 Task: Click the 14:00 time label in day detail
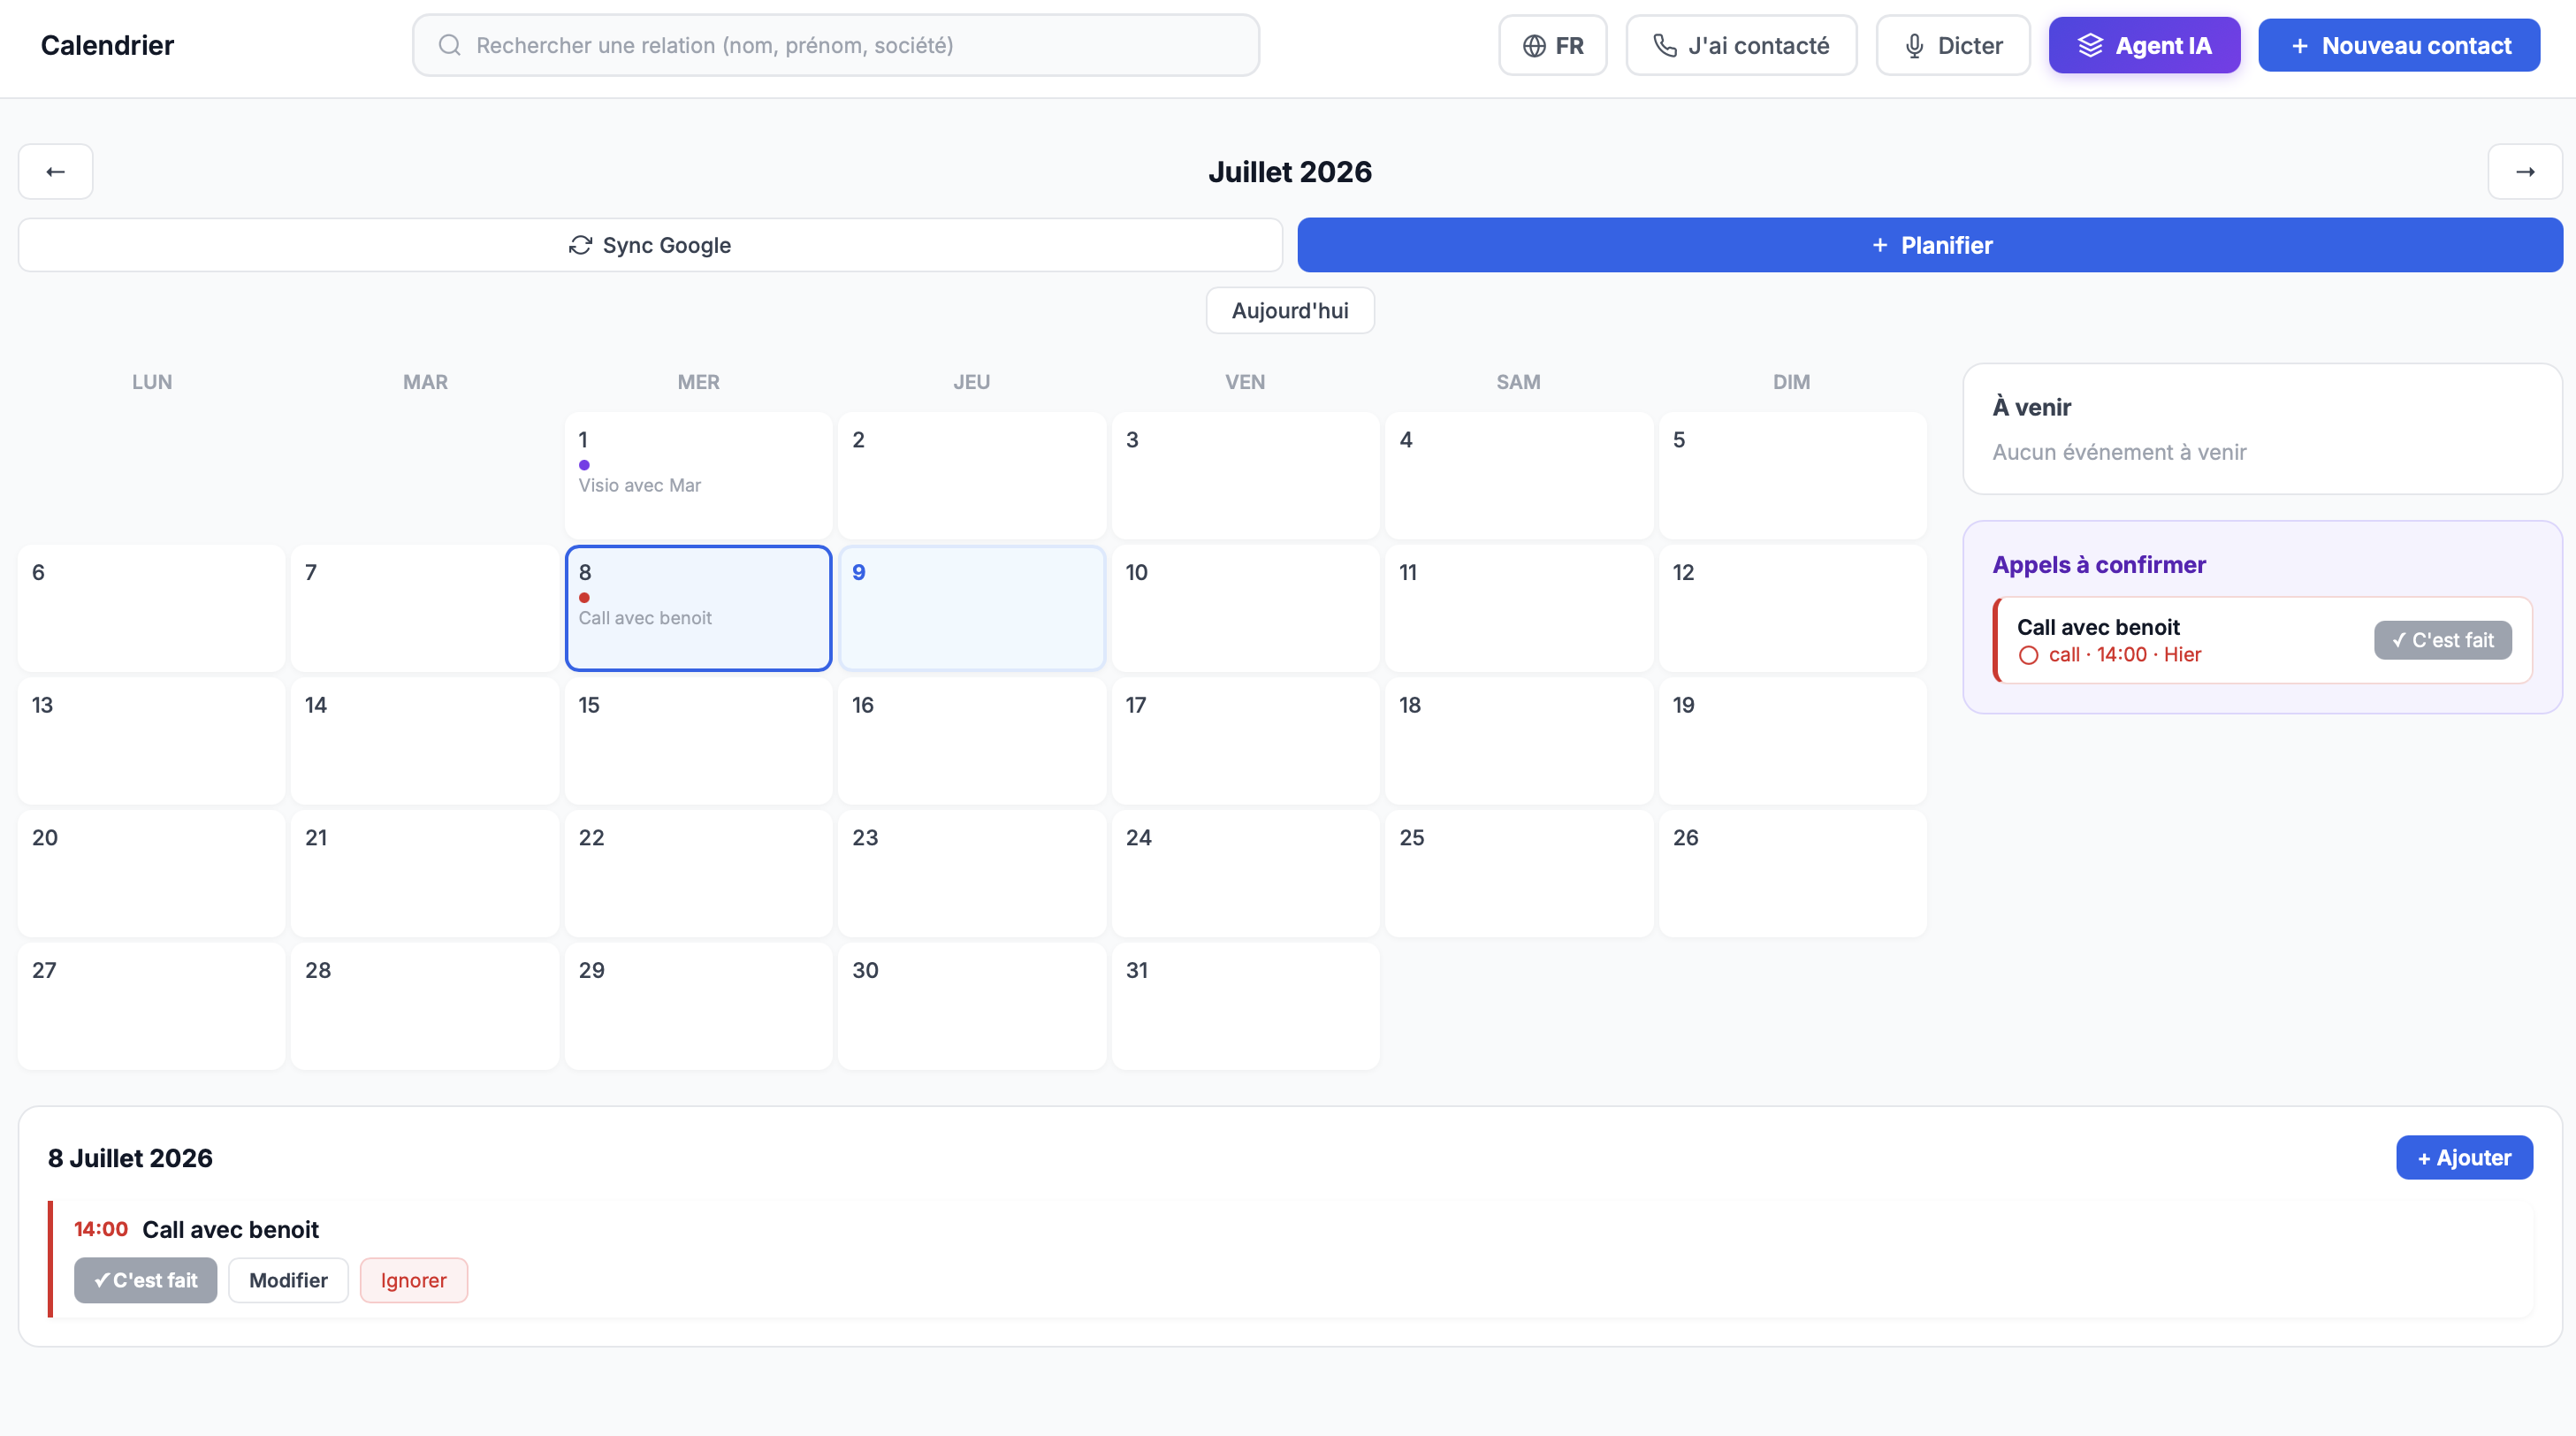pyautogui.click(x=101, y=1230)
